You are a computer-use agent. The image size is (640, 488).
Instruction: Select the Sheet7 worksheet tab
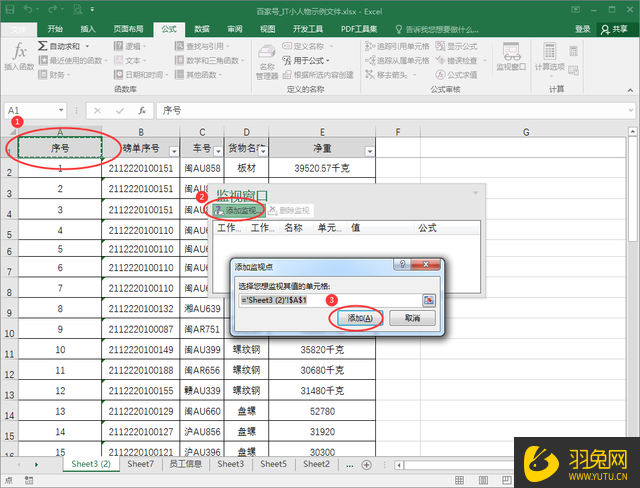click(x=140, y=464)
